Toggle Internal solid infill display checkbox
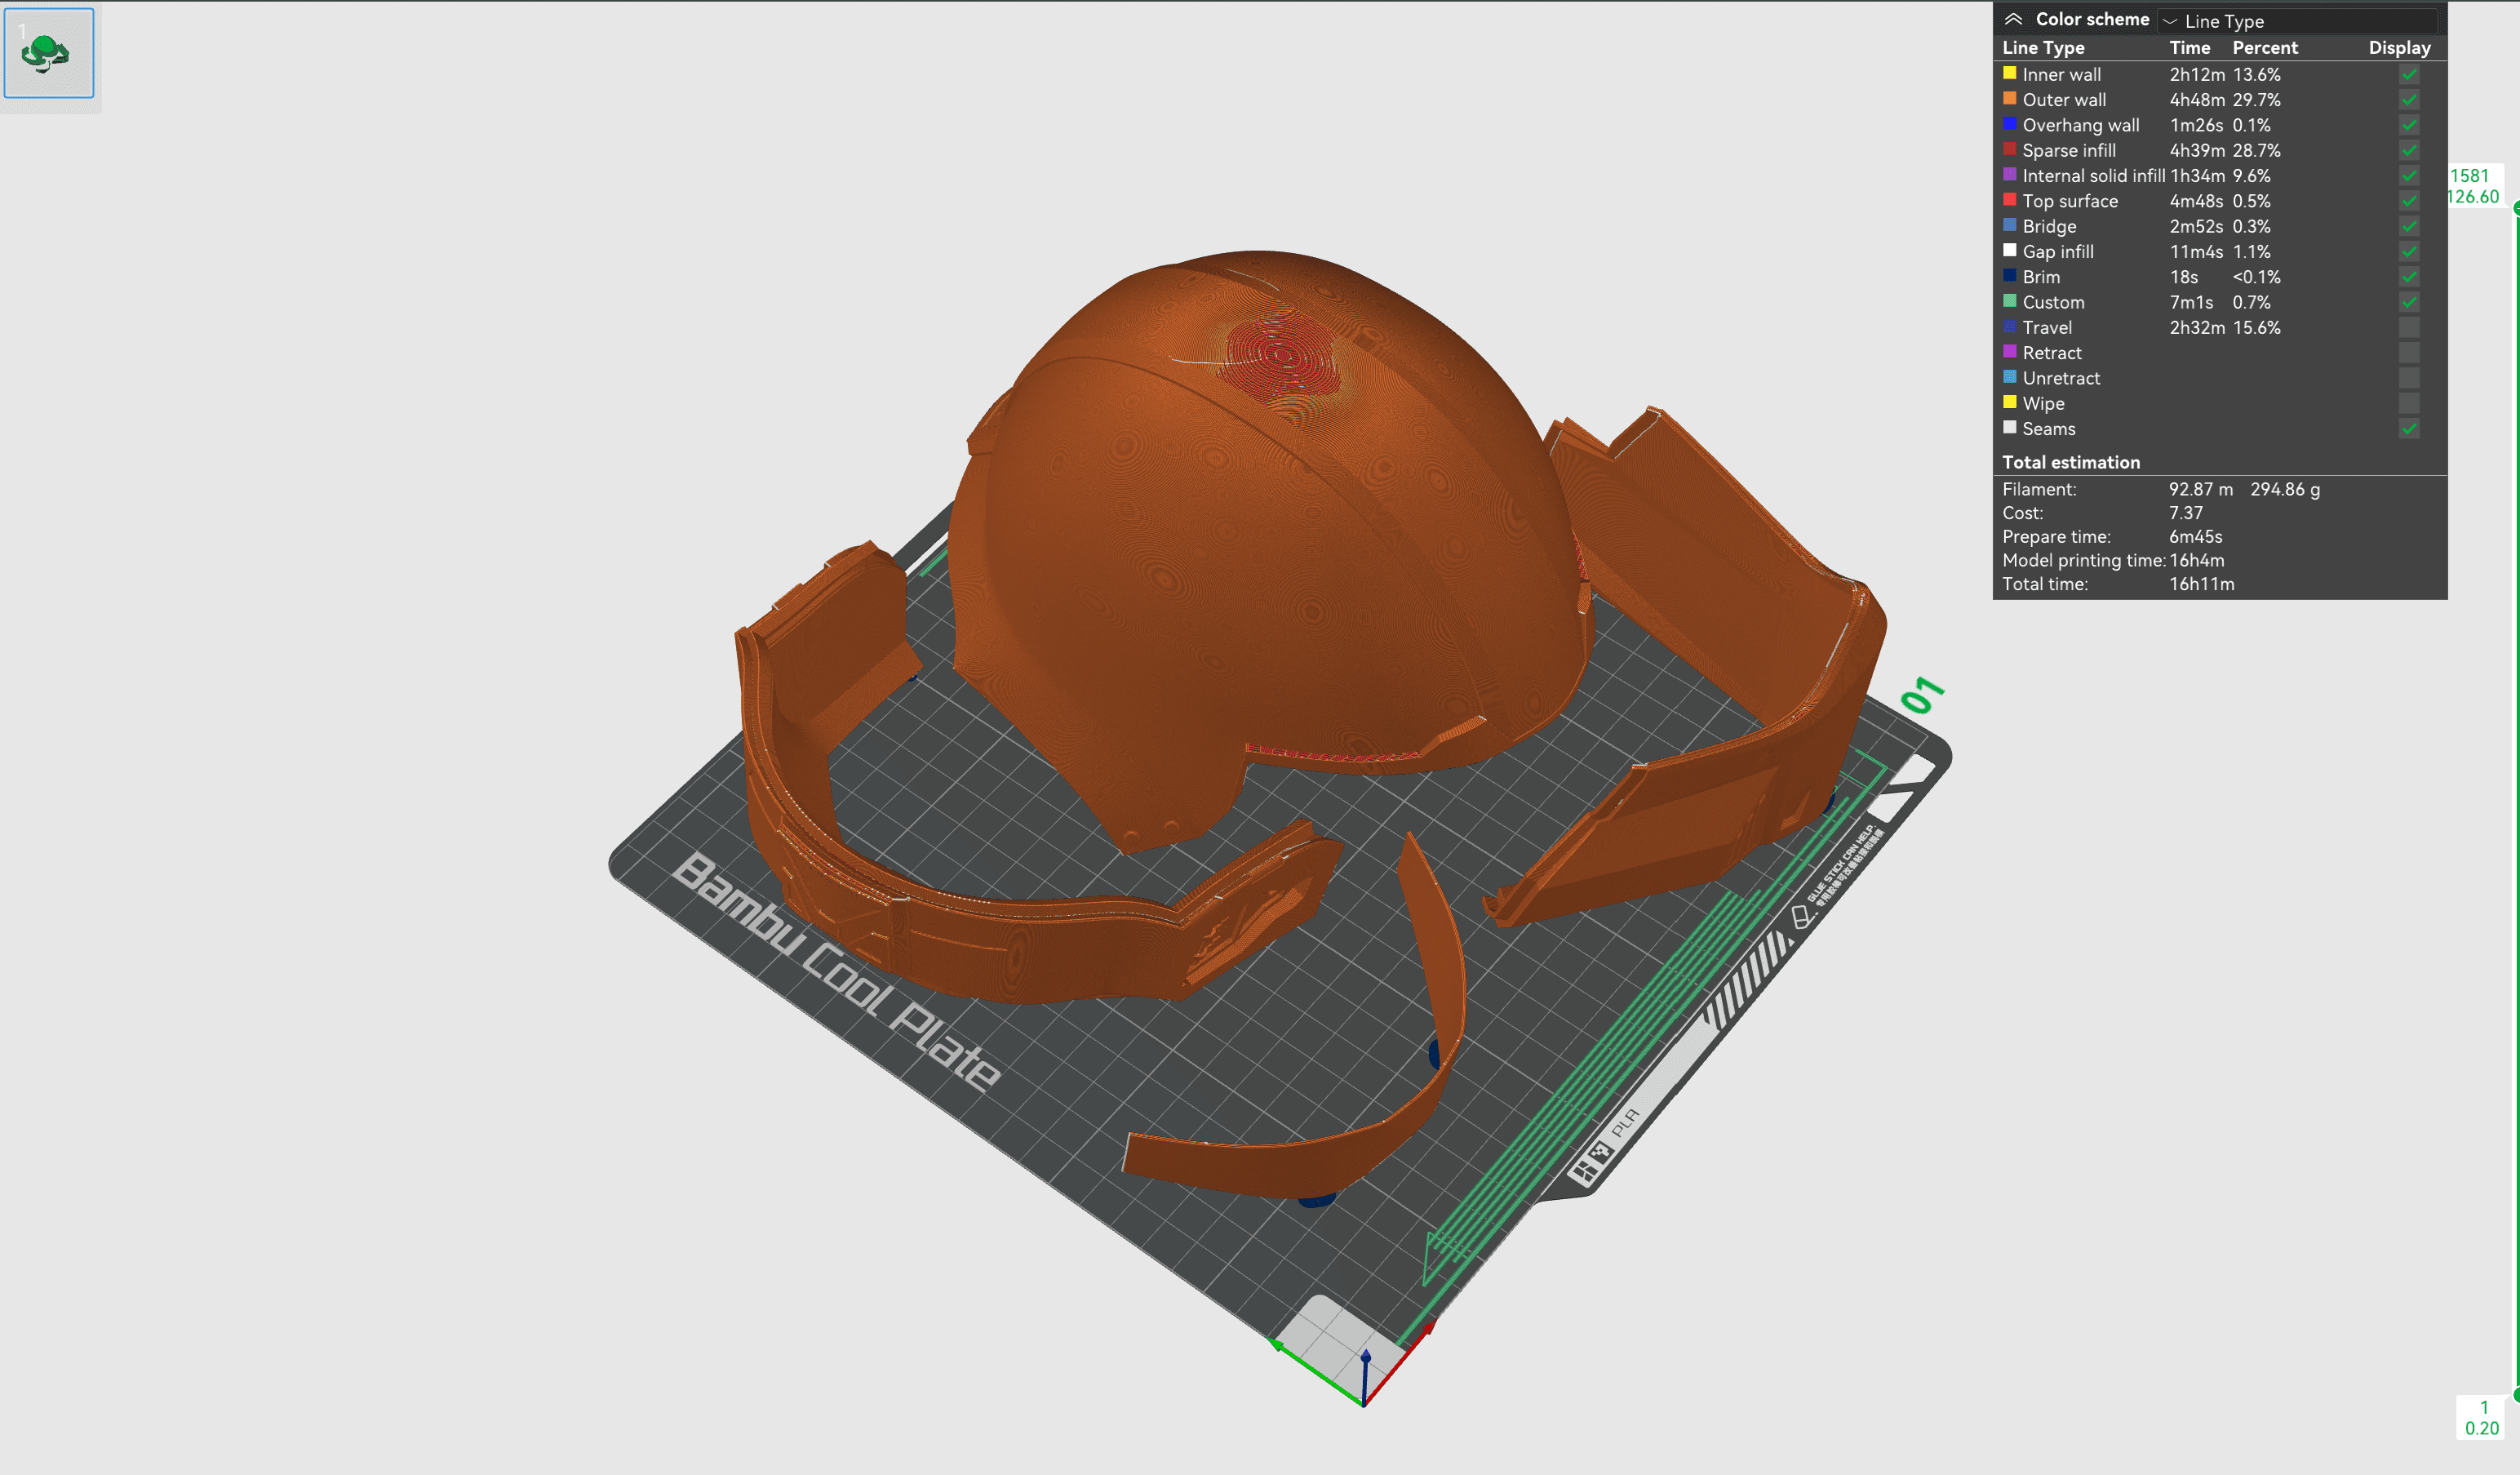 click(2409, 176)
